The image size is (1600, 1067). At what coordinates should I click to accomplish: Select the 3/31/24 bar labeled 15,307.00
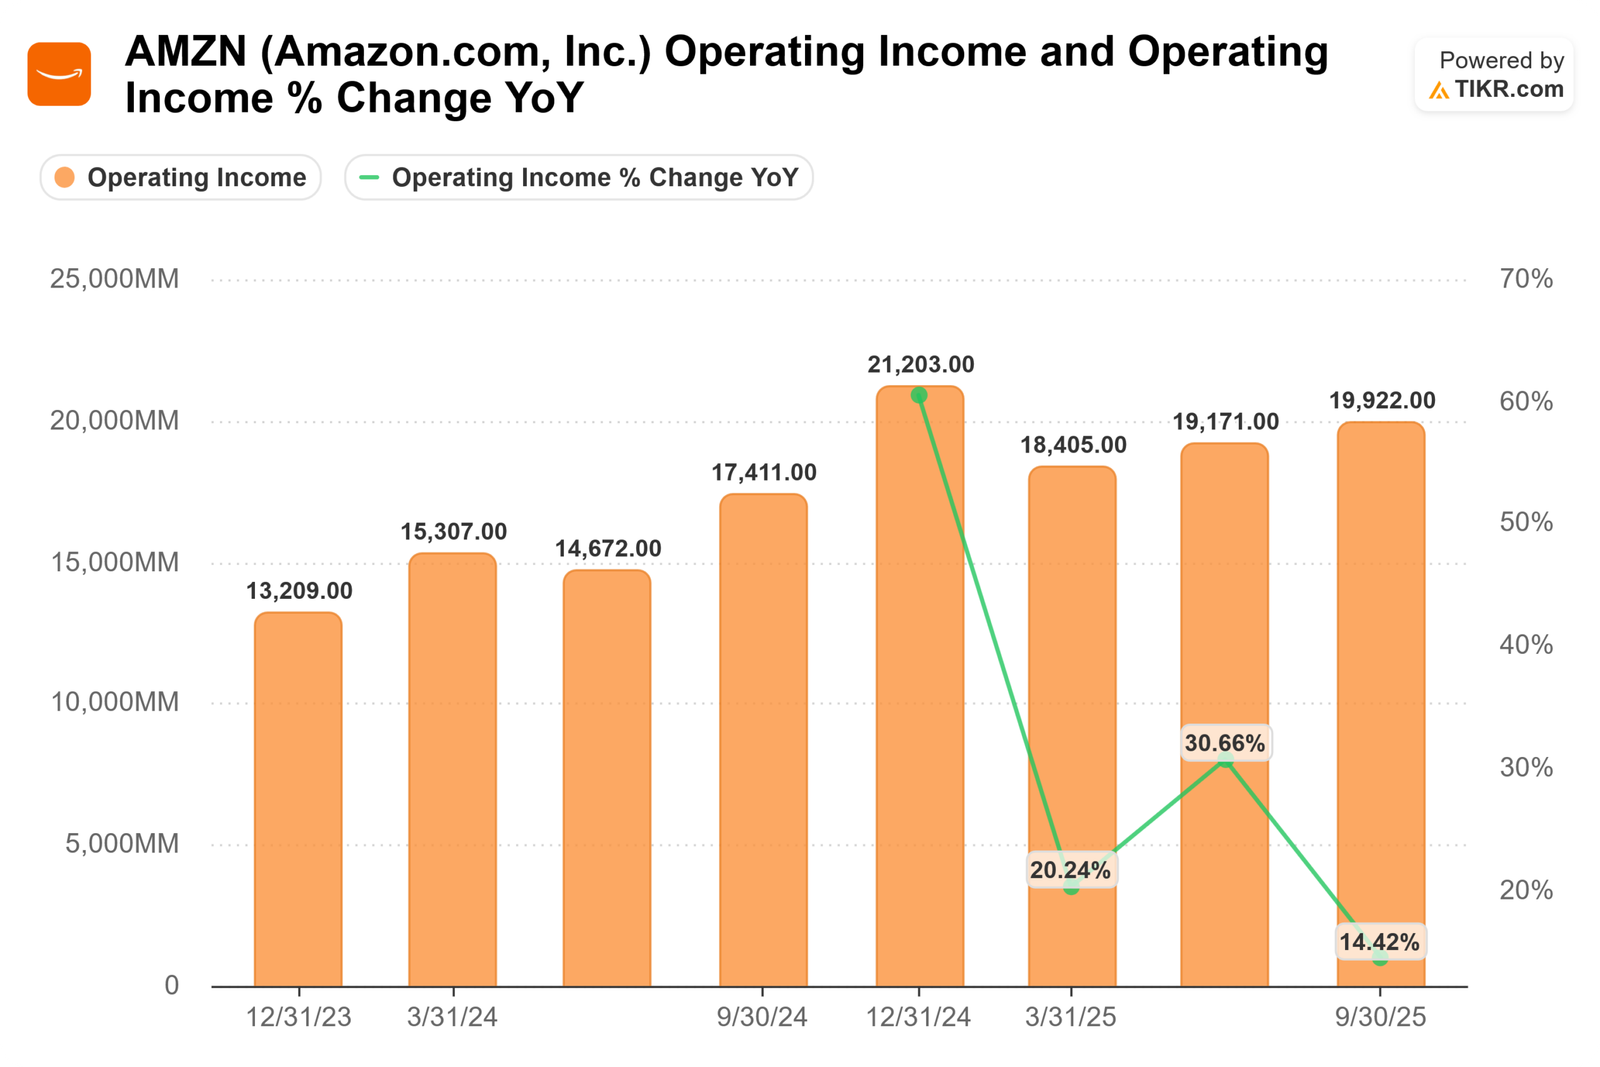click(452, 770)
